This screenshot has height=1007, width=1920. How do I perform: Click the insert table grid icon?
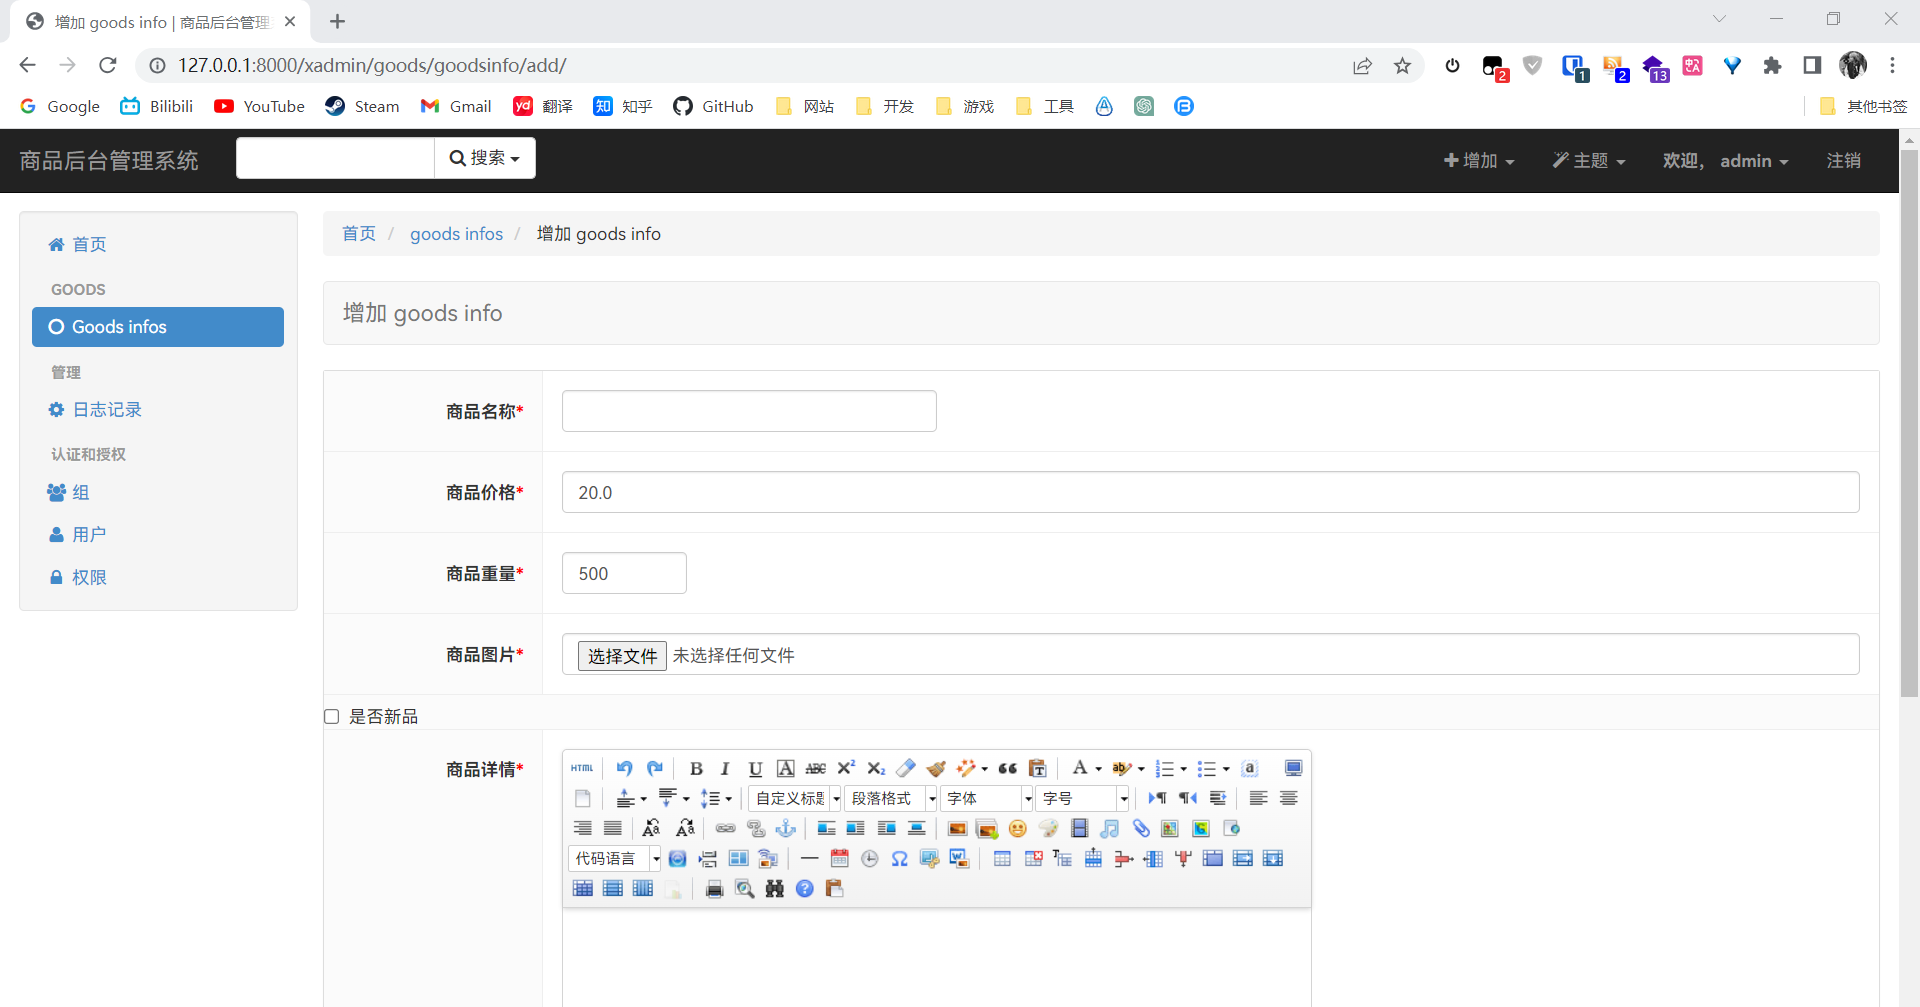point(1002,858)
